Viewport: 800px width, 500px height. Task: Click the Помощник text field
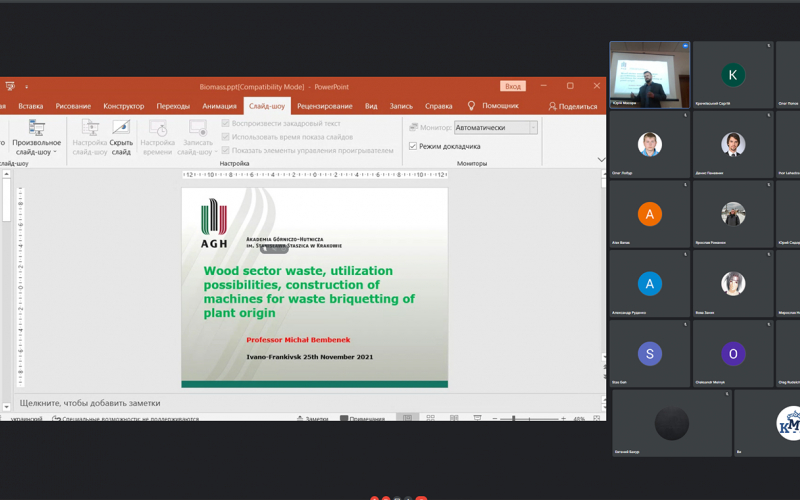click(501, 106)
